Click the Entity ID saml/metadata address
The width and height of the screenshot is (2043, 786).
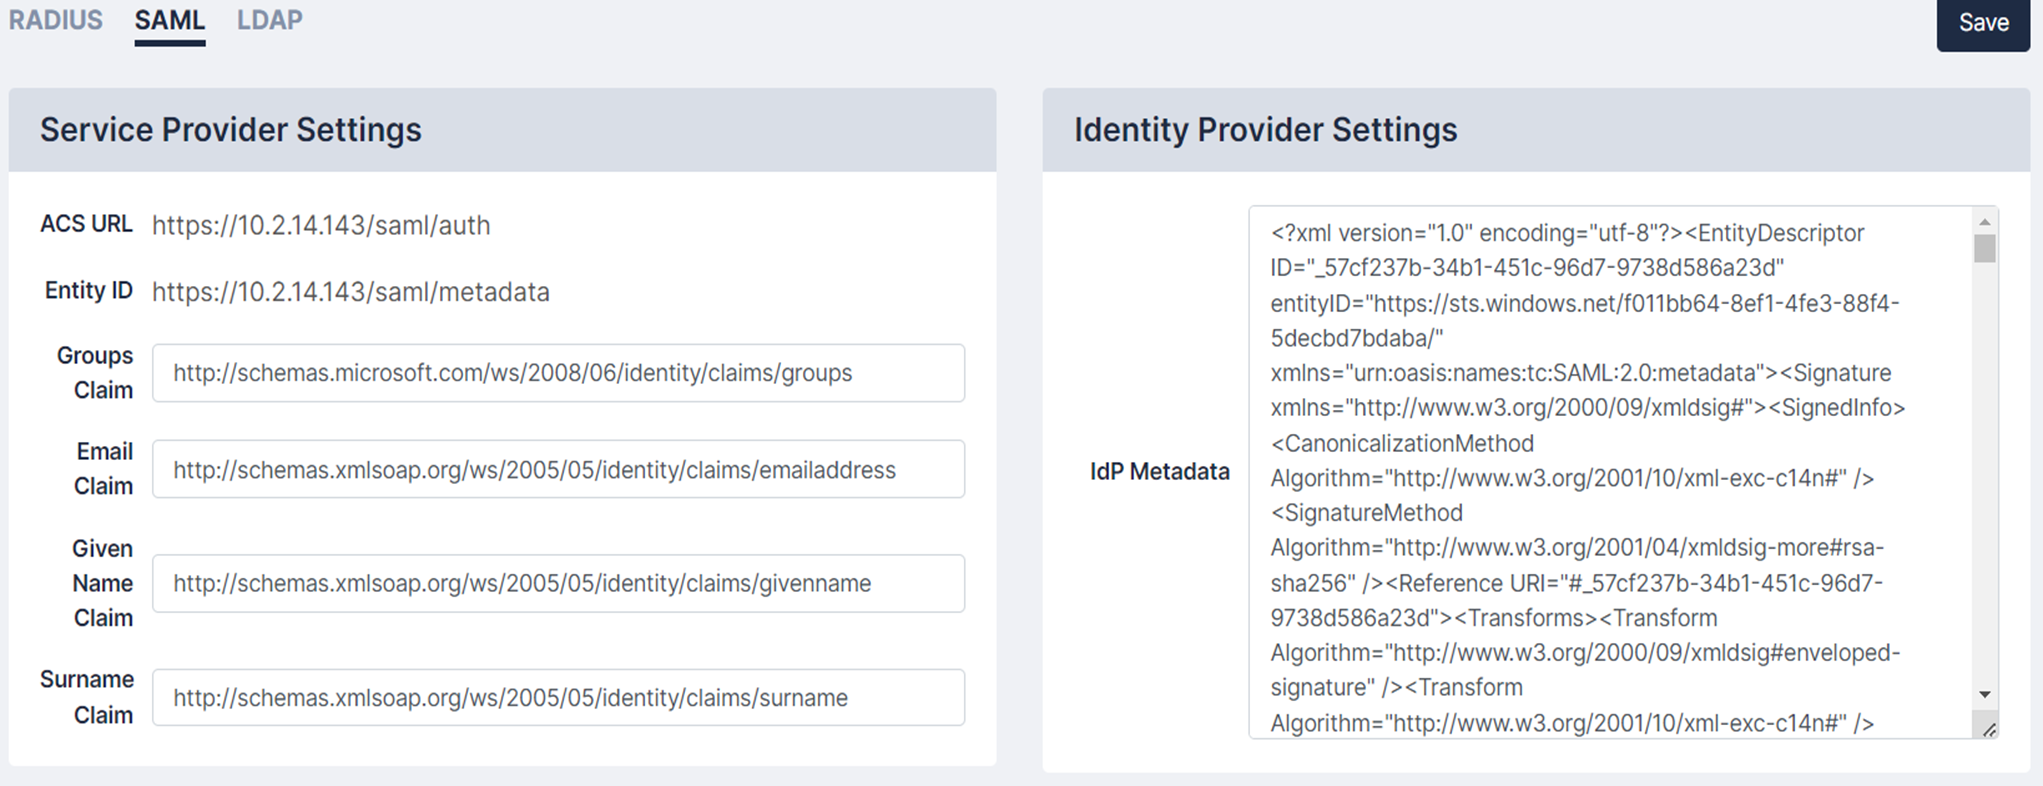click(351, 292)
